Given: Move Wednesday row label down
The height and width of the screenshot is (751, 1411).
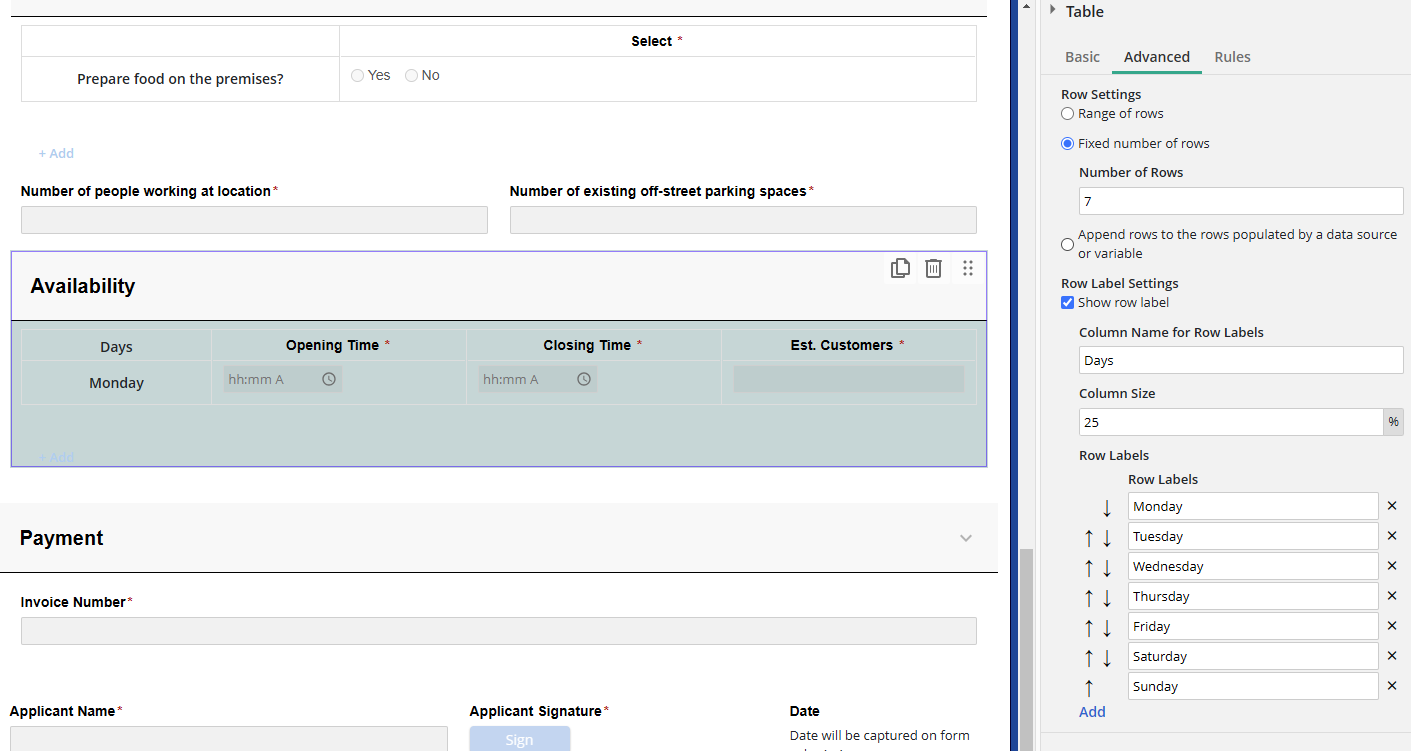Looking at the screenshot, I should coord(1107,568).
